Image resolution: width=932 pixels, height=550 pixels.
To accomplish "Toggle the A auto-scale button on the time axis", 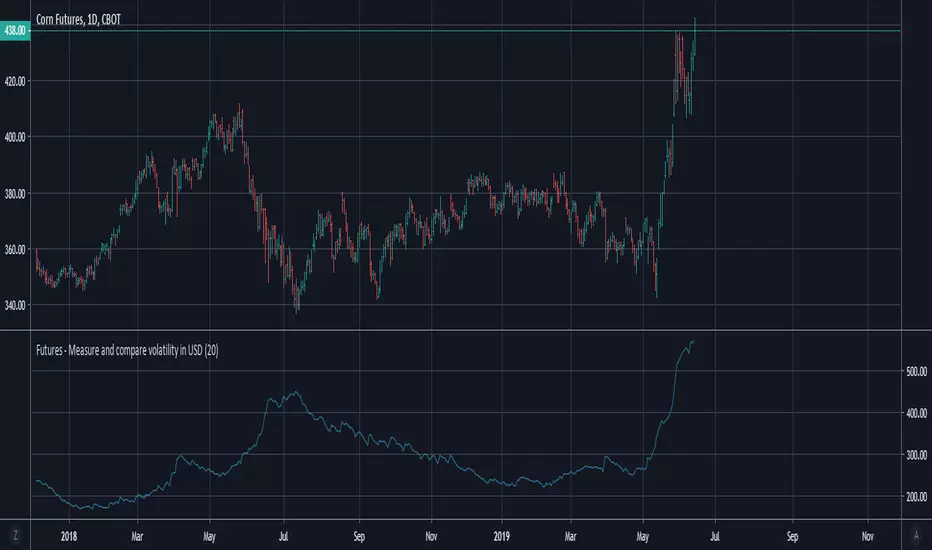I will [x=916, y=536].
